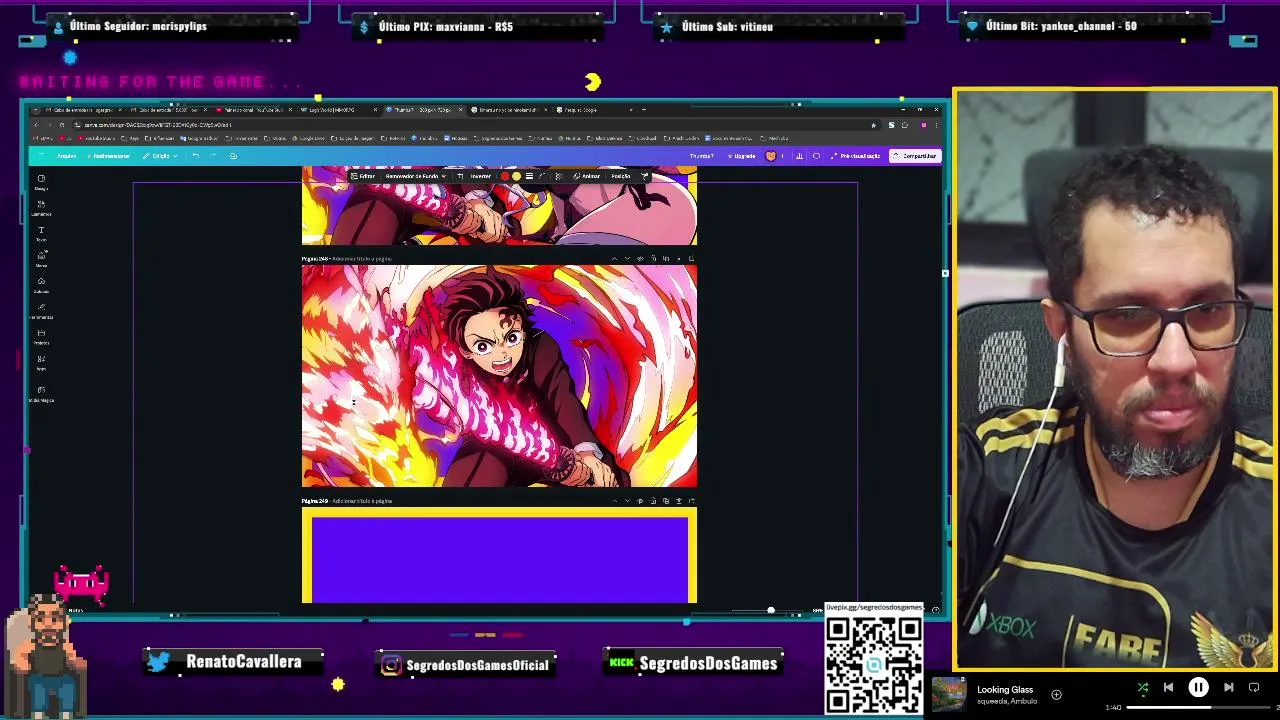Open the Uploads panel in sidebar
This screenshot has width=1280, height=720.
(x=41, y=285)
